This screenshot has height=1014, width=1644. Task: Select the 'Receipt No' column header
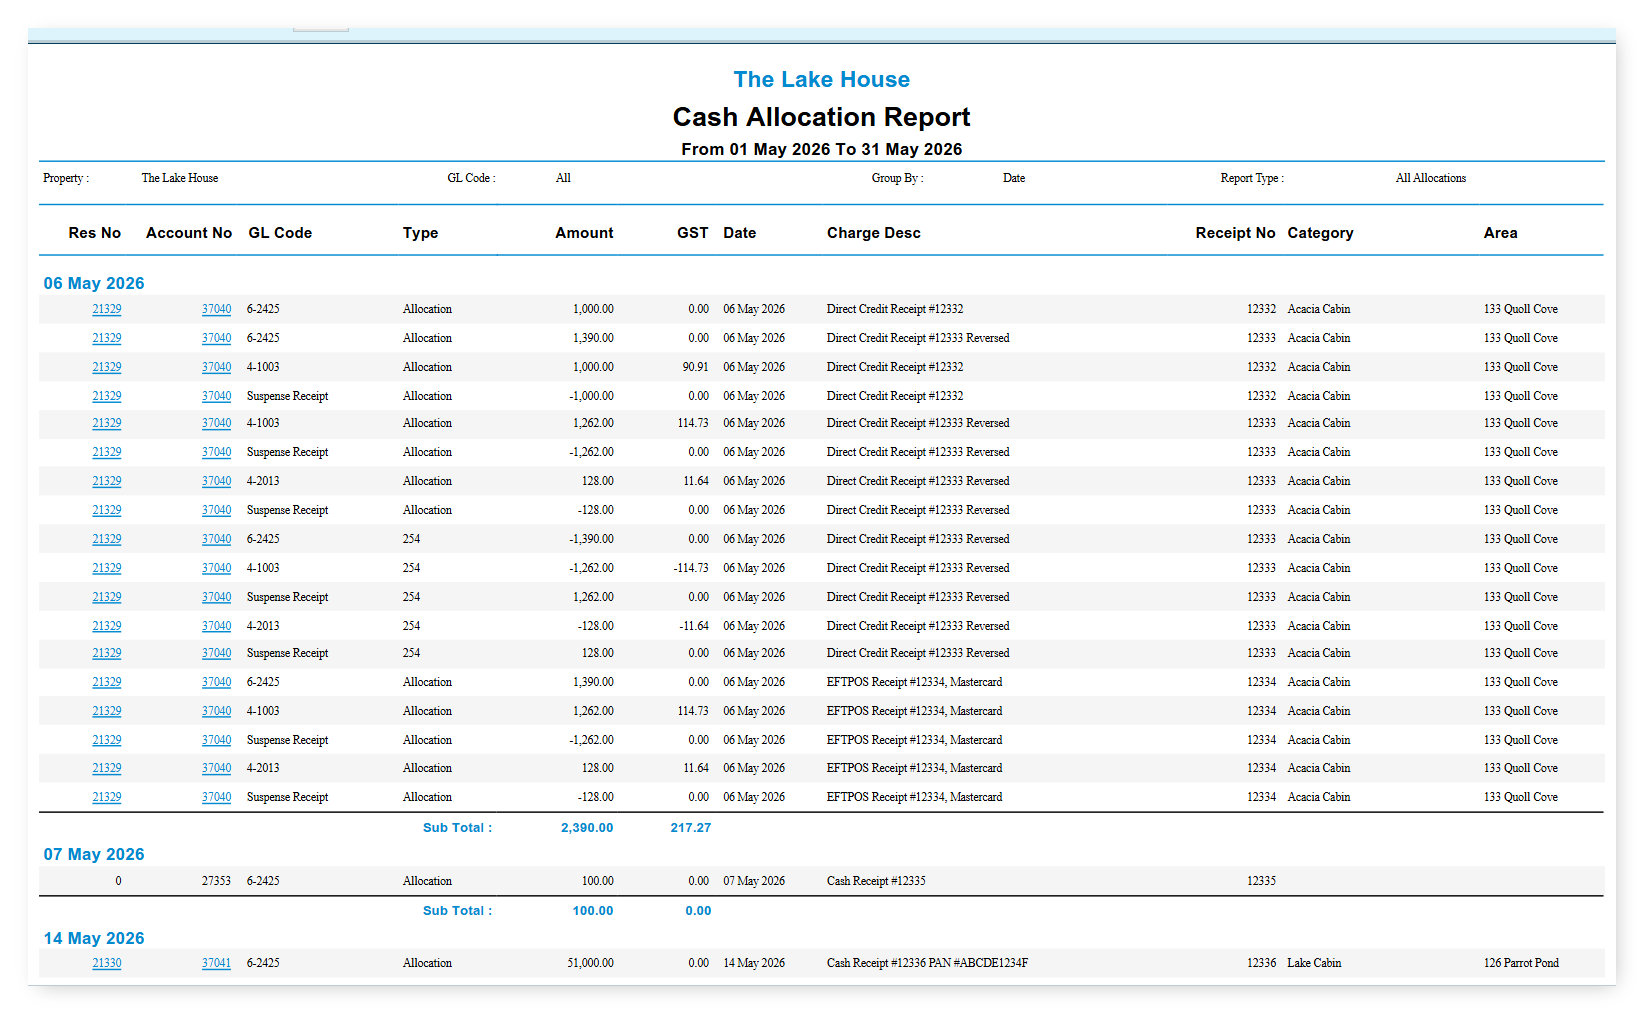pos(1235,233)
